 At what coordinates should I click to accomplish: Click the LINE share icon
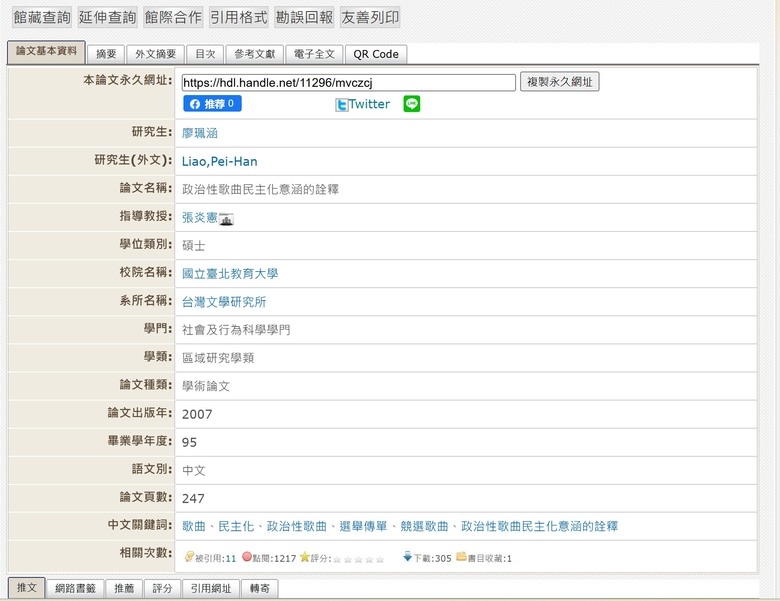coord(411,103)
